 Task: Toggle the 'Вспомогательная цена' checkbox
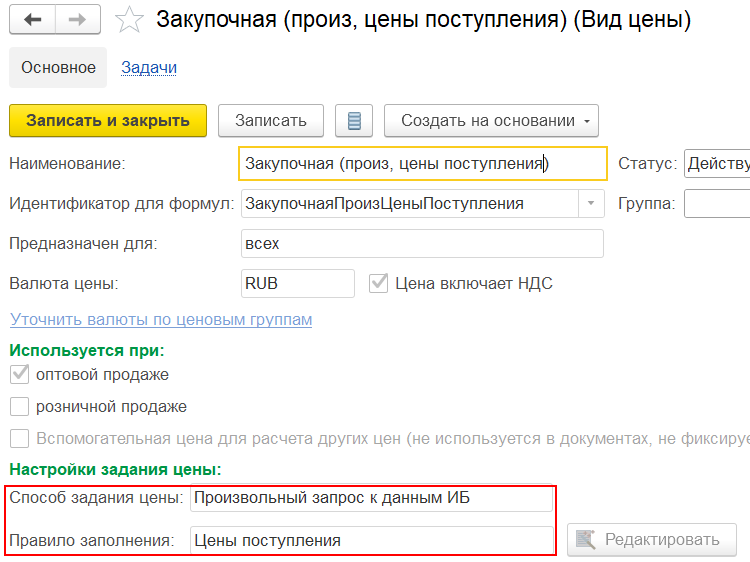click(x=19, y=438)
